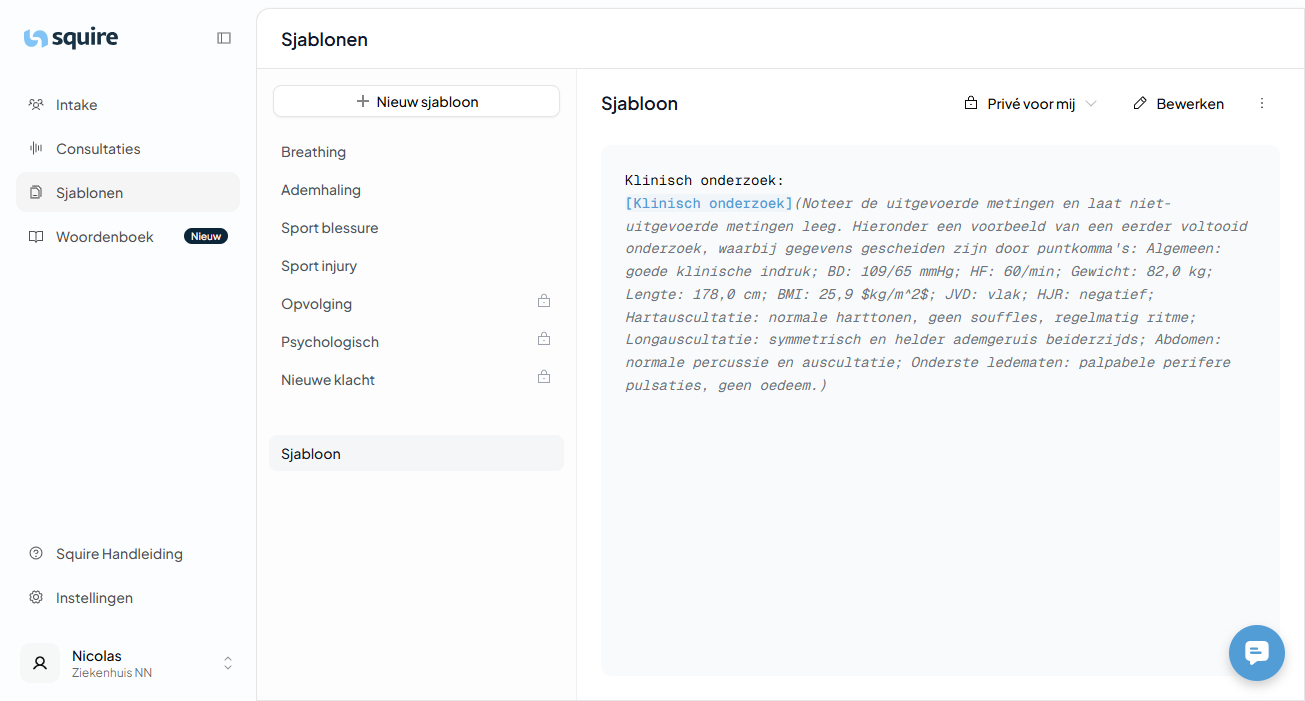Click the Consultaties waveform icon

(x=36, y=149)
